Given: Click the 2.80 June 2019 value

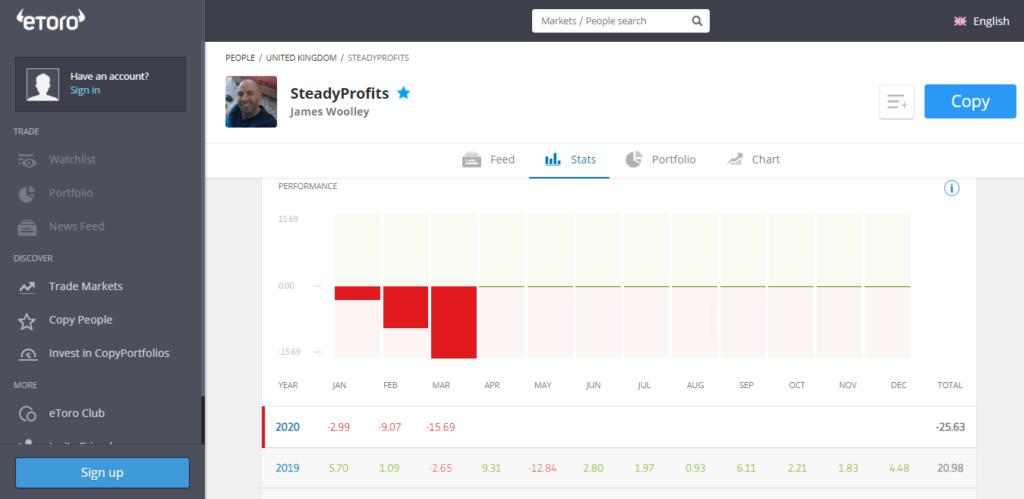Looking at the screenshot, I should (594, 468).
